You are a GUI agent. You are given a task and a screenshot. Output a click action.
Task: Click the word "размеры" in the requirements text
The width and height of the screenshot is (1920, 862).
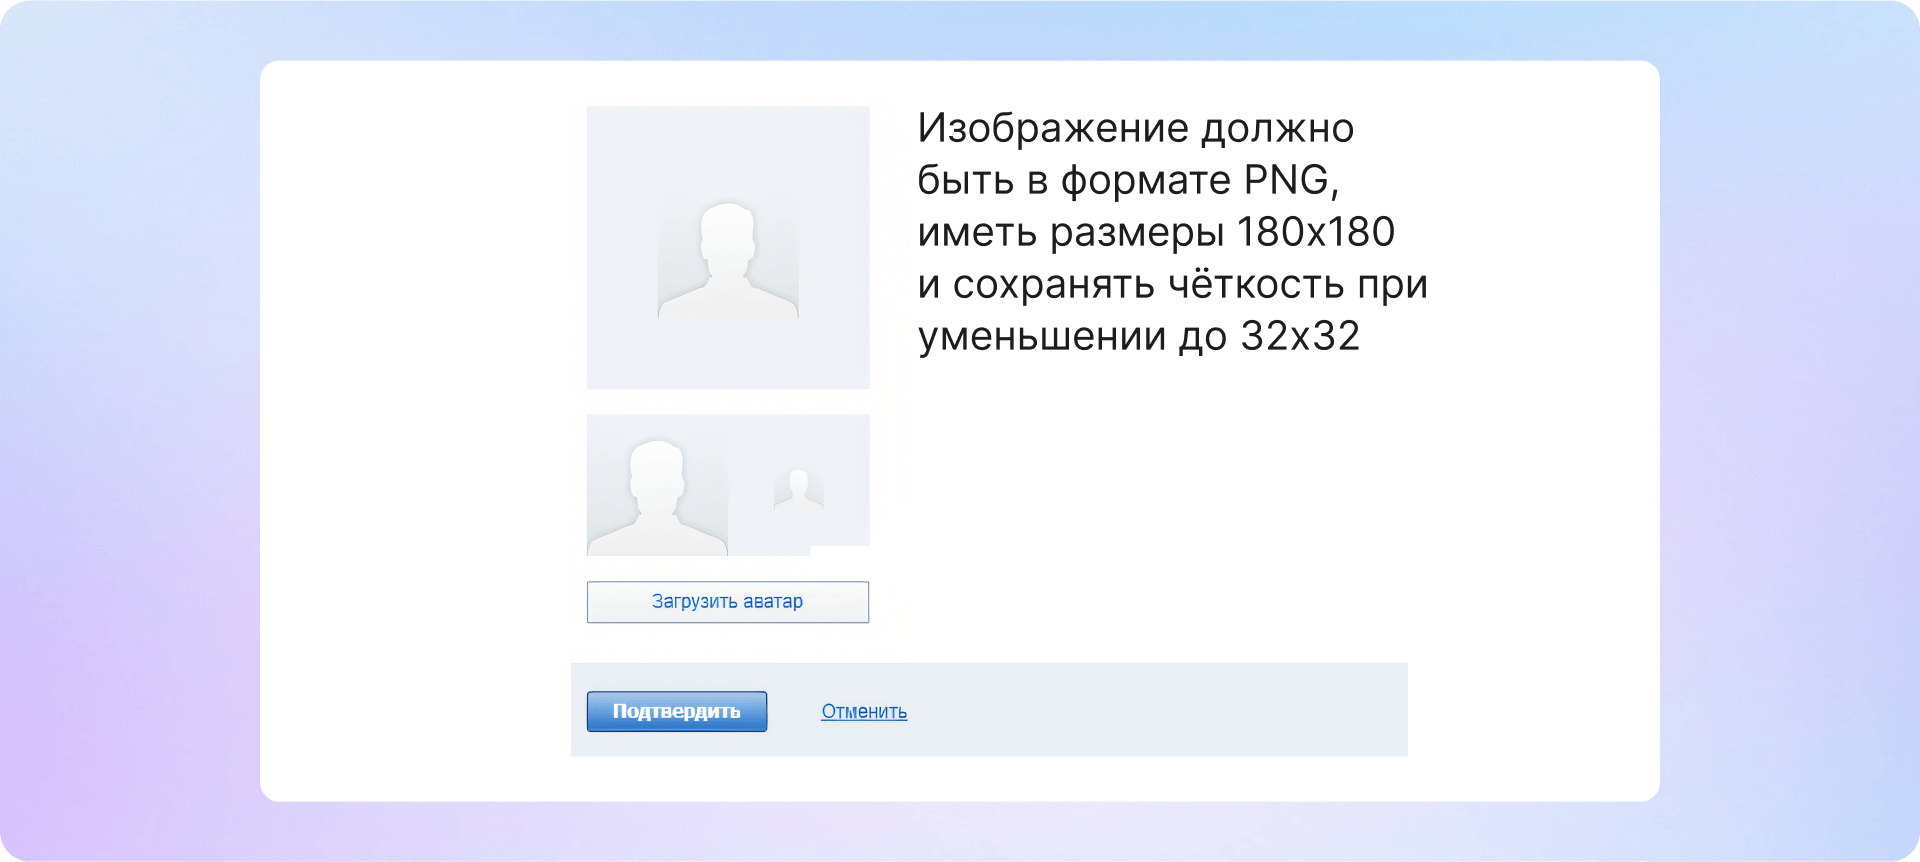pos(1137,233)
